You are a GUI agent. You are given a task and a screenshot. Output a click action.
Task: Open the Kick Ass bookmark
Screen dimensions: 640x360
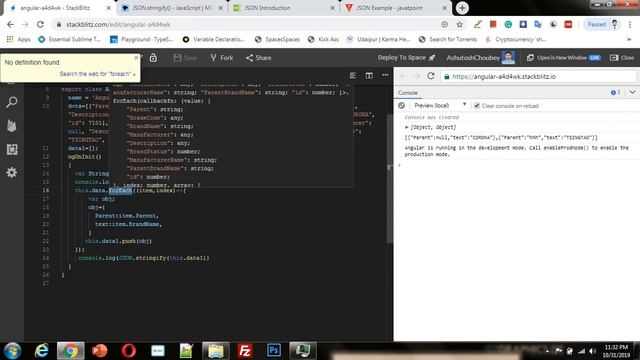[x=323, y=39]
